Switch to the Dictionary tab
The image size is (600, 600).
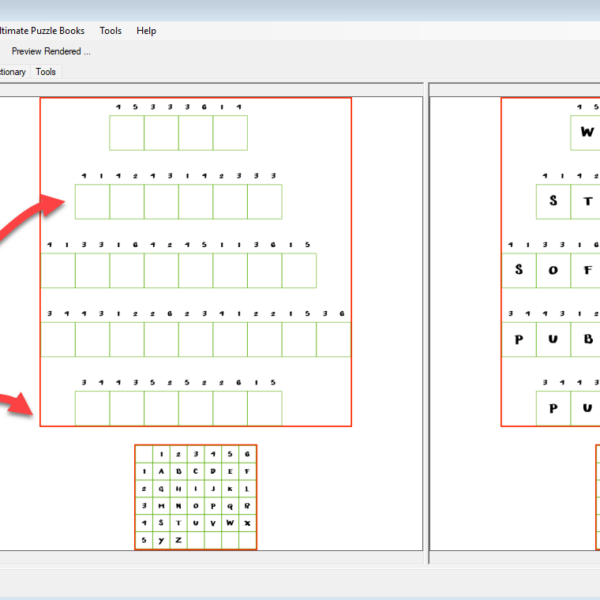tap(12, 72)
